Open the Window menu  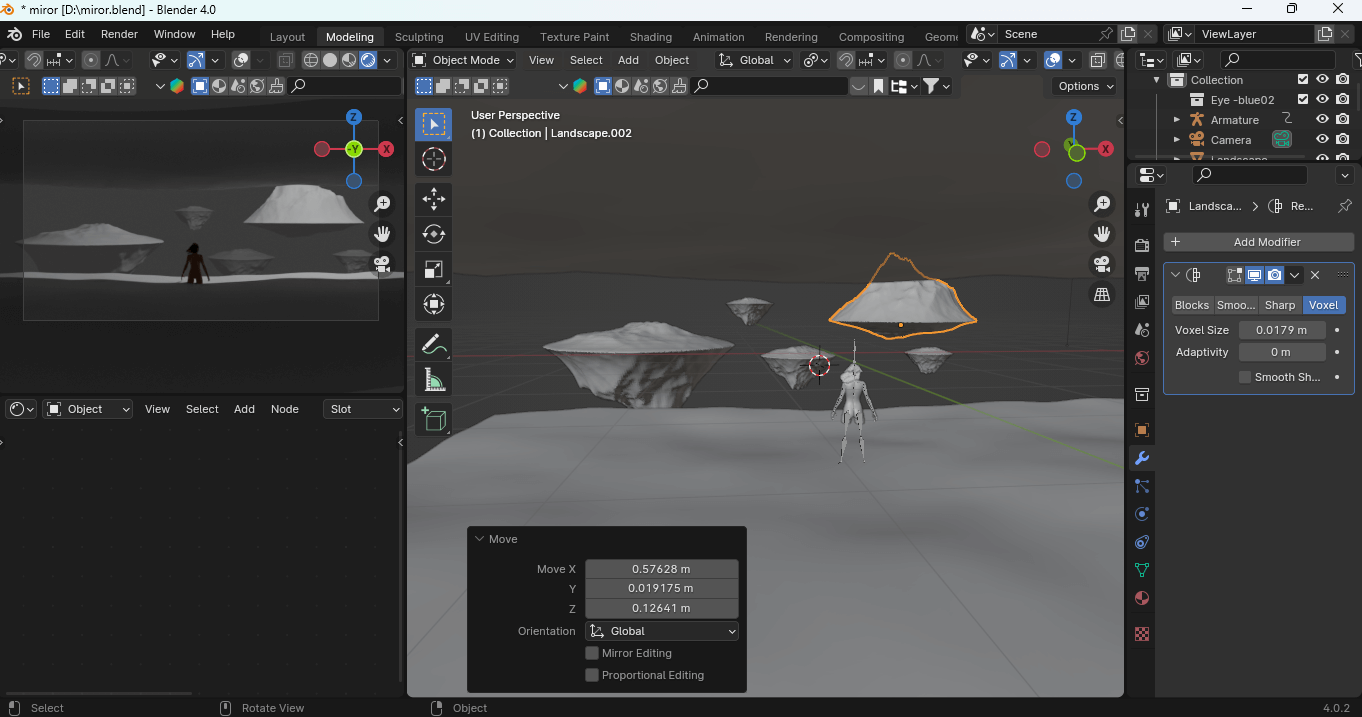tap(174, 34)
